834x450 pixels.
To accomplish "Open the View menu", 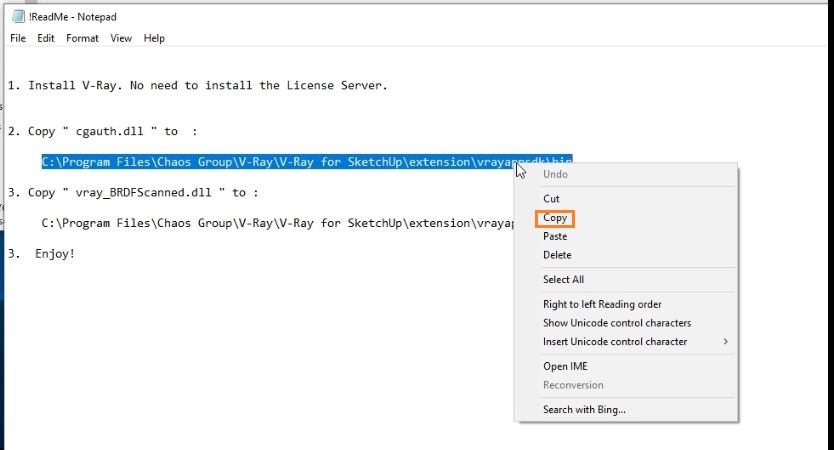I will (121, 38).
